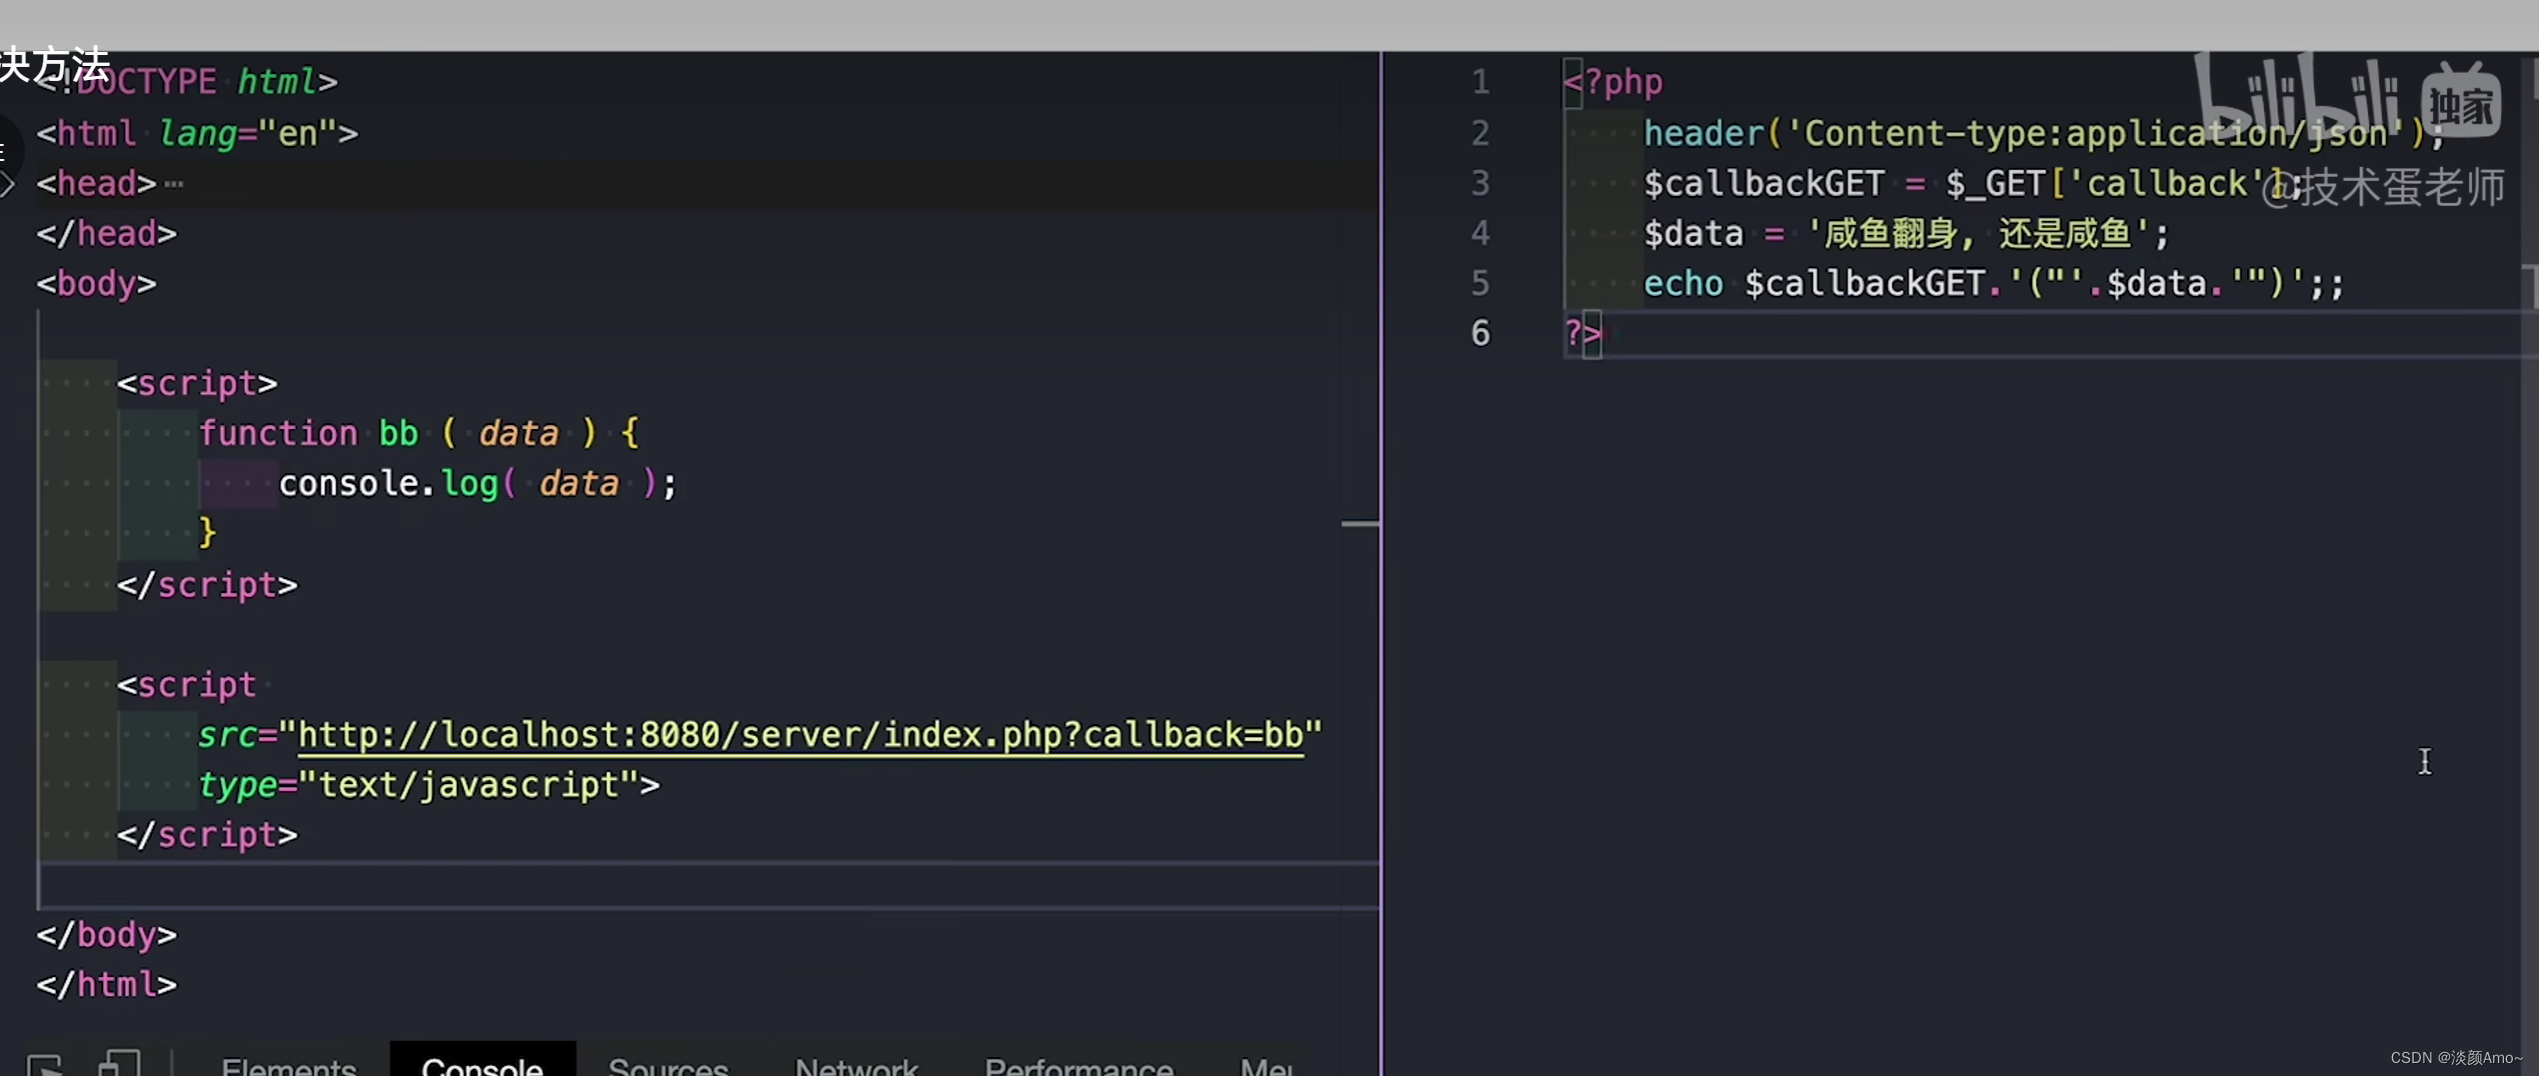Viewport: 2539px width, 1076px height.
Task: Click line number 4 in PHP editor
Action: (x=1480, y=233)
